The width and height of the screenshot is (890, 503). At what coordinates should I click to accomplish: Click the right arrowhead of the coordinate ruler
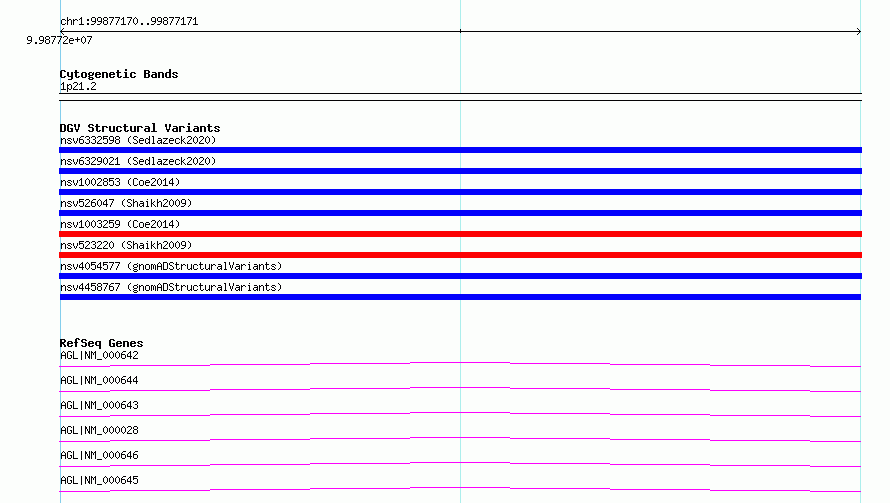(859, 31)
